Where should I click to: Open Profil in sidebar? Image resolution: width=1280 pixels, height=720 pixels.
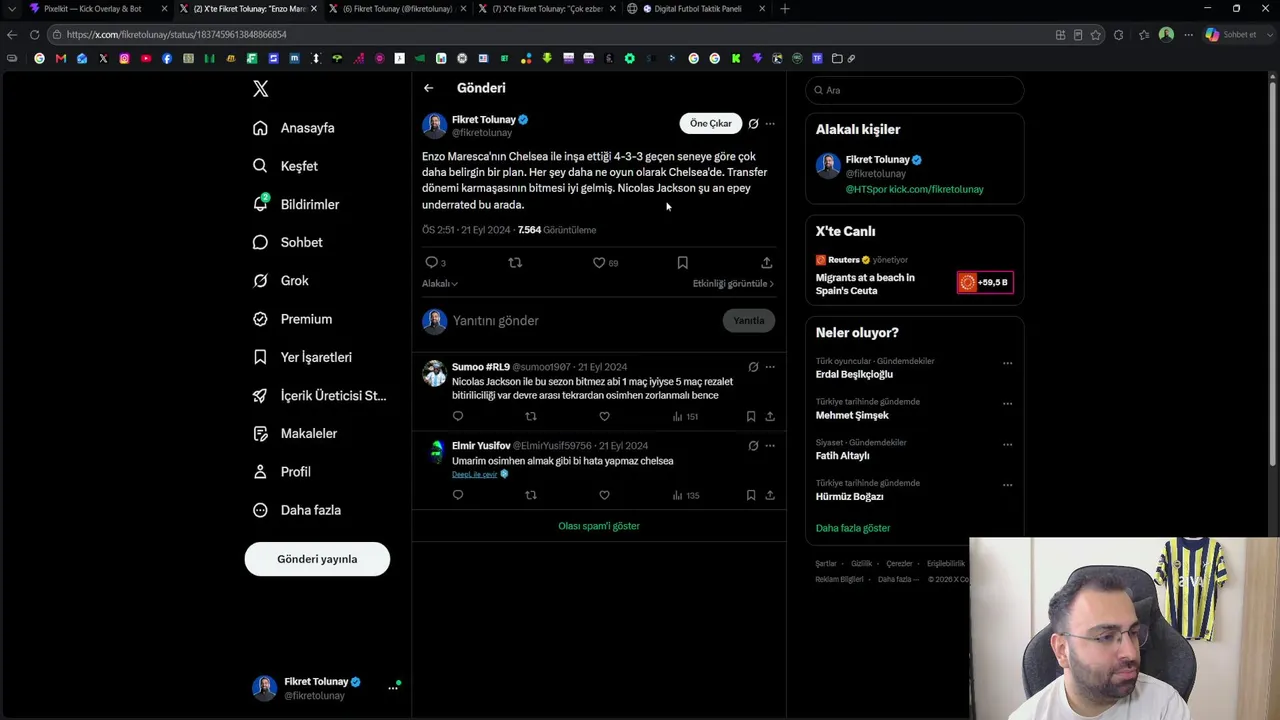[282, 472]
